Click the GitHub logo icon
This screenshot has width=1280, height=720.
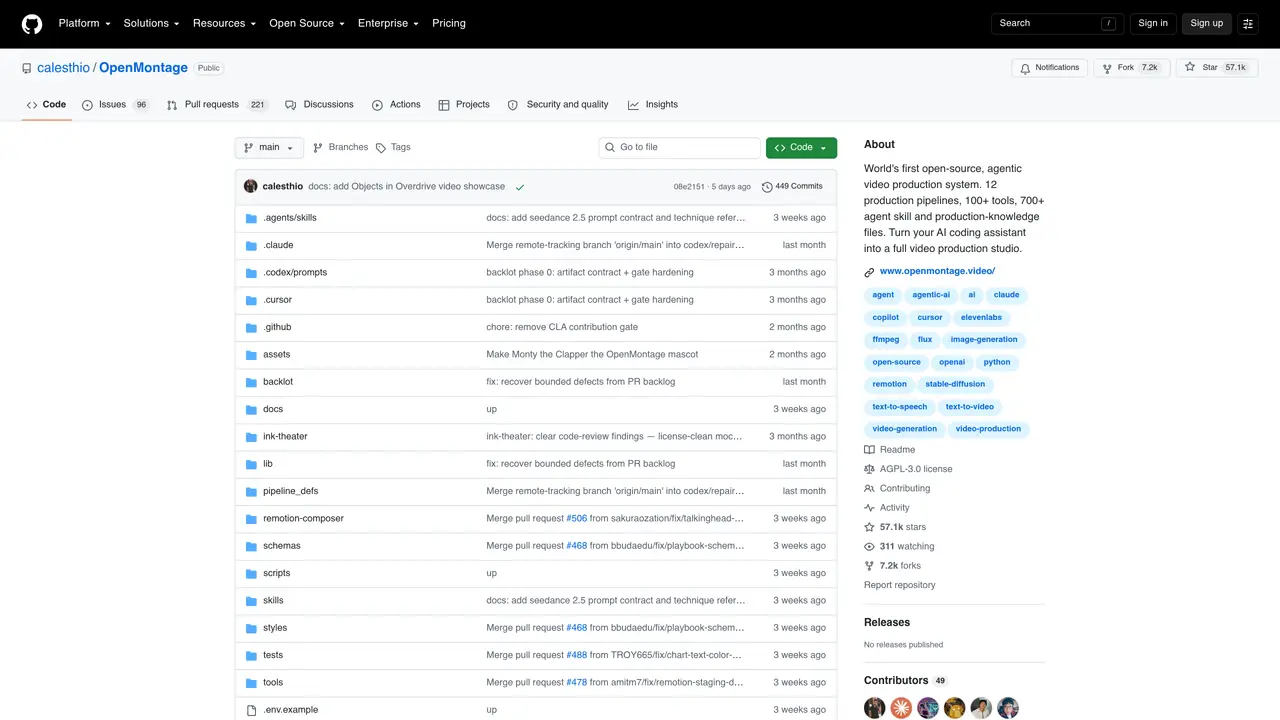tap(32, 23)
